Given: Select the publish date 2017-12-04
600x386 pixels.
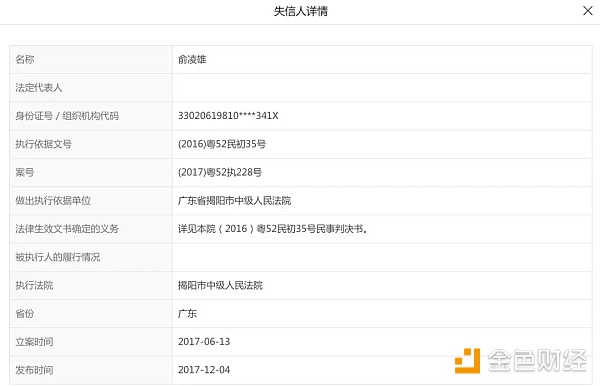Looking at the screenshot, I should coord(204,370).
